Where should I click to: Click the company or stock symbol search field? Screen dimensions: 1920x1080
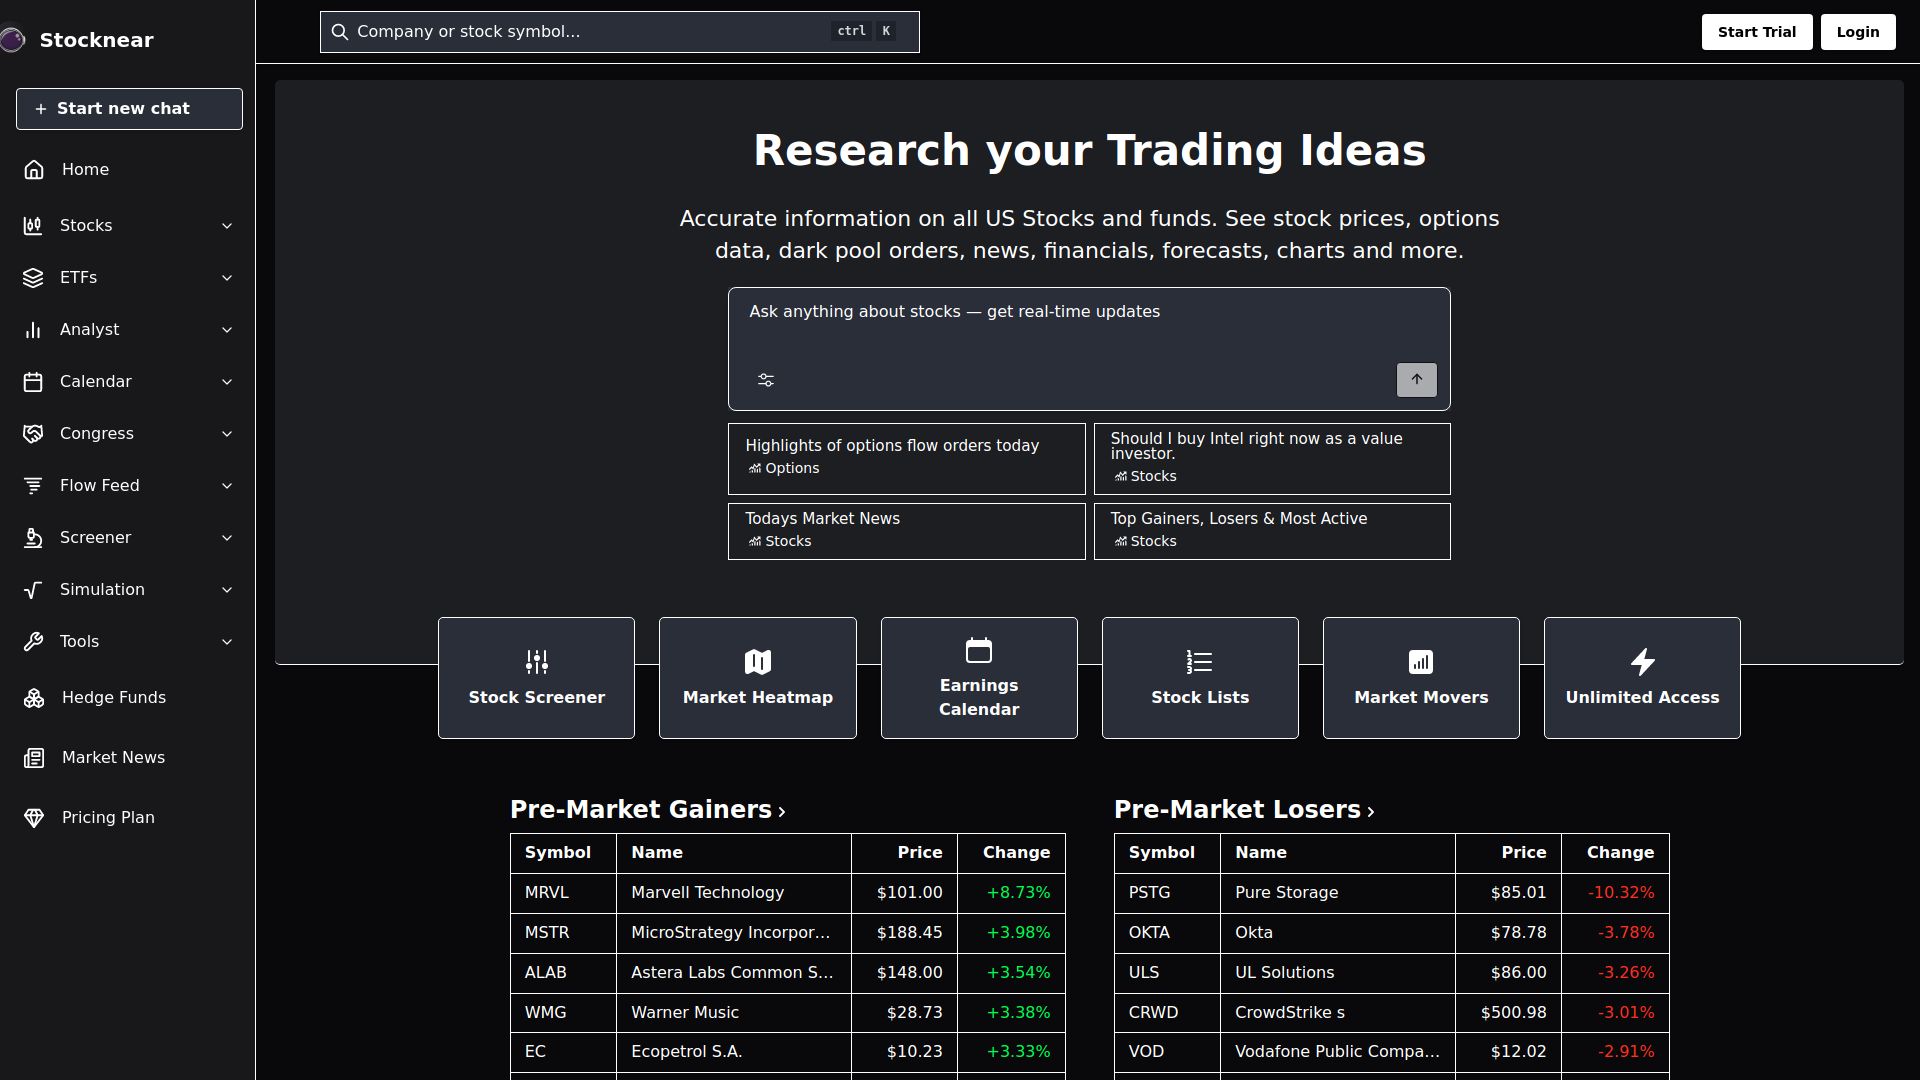[x=590, y=32]
